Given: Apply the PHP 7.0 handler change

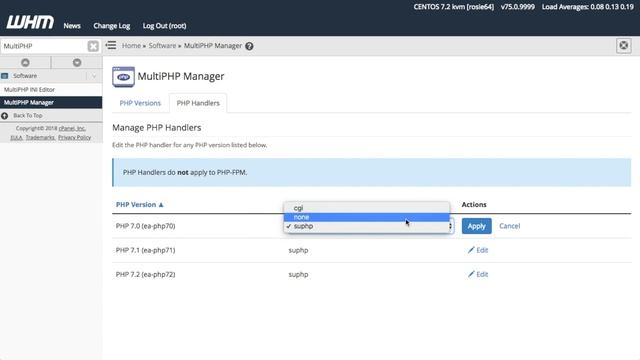Looking at the screenshot, I should [x=476, y=226].
